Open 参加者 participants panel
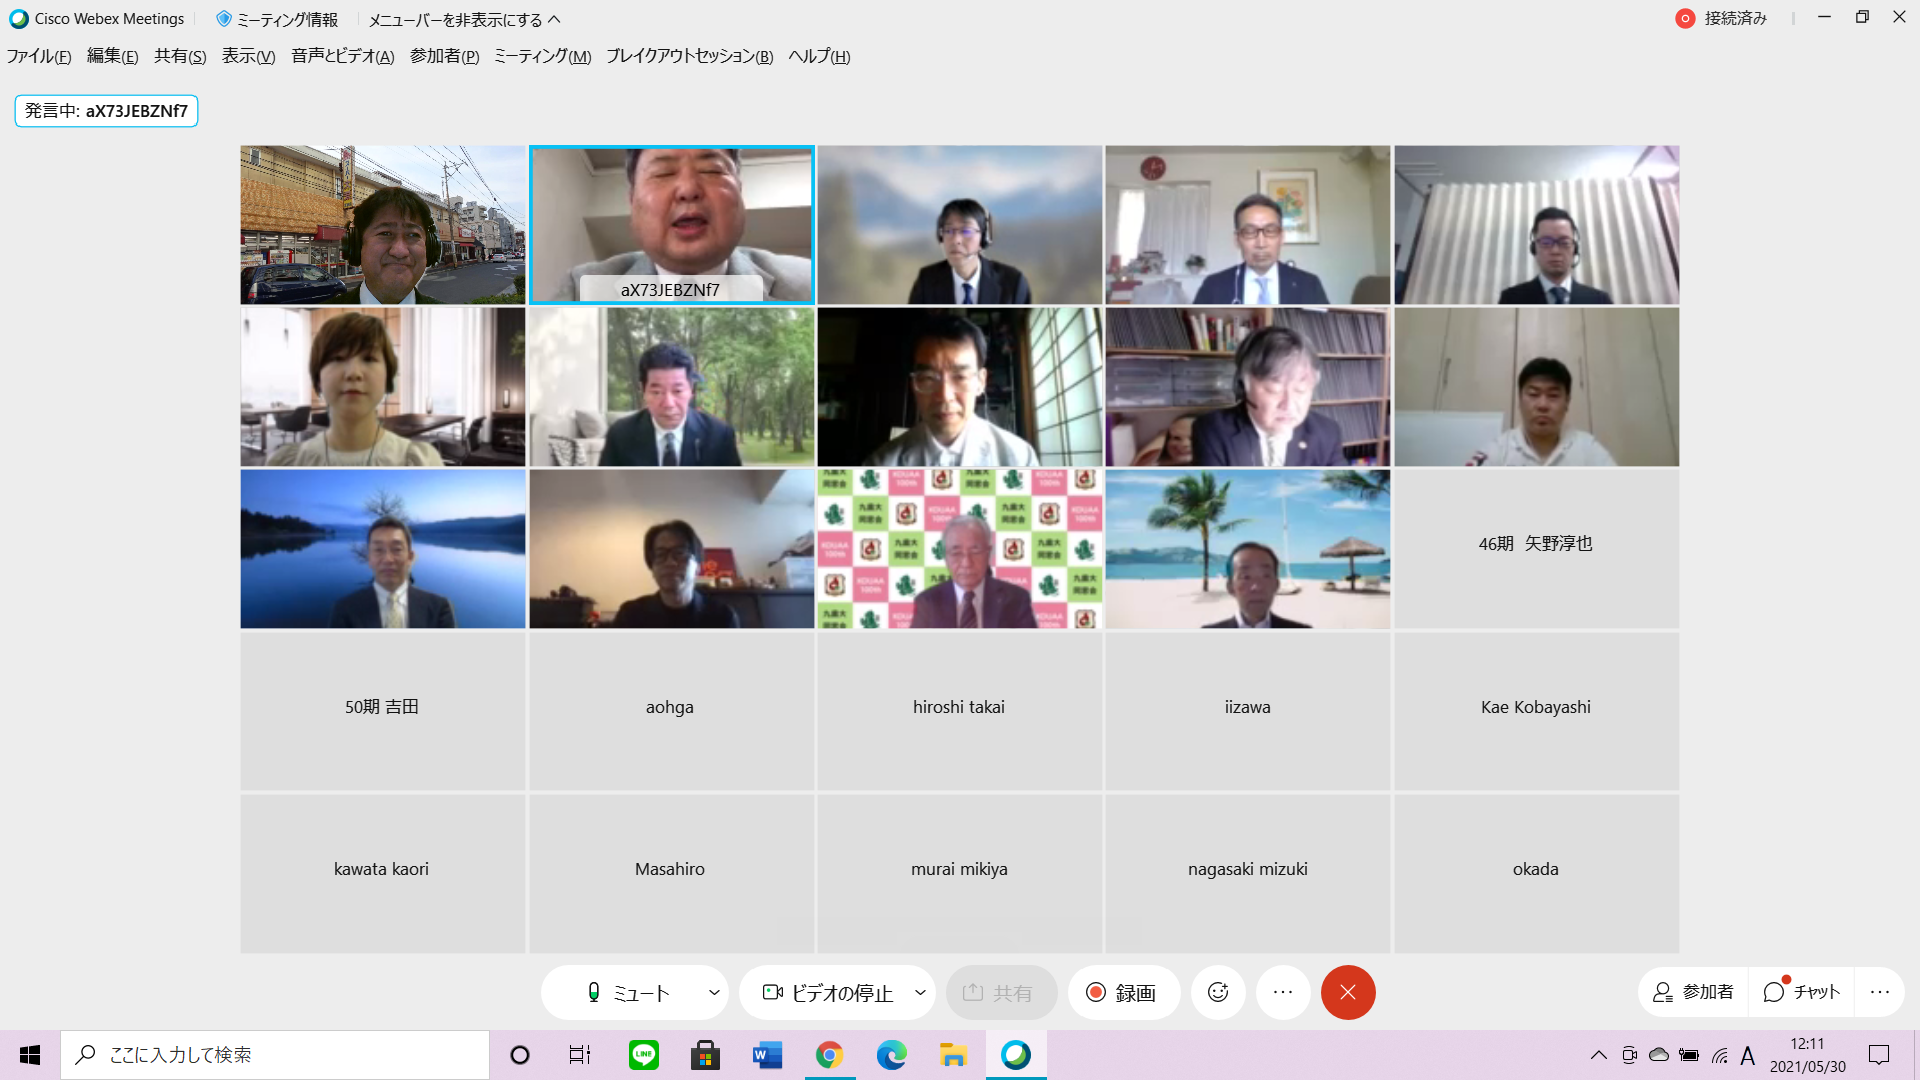The height and width of the screenshot is (1080, 1920). coord(1694,992)
